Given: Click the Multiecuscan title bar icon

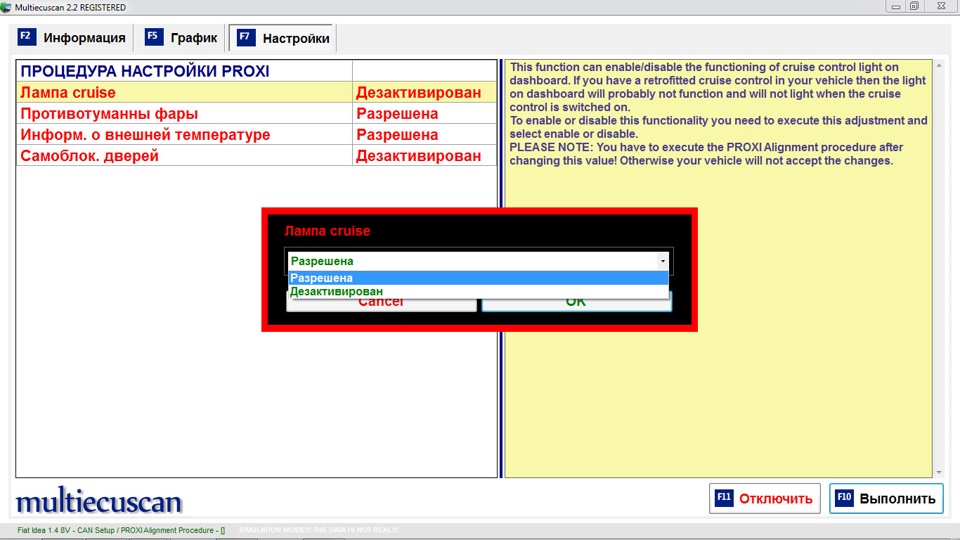Looking at the screenshot, I should click(x=6, y=7).
